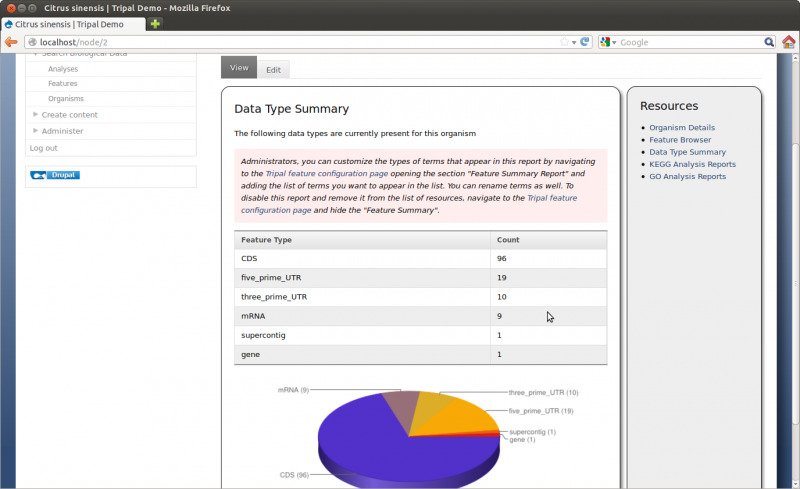Reload the page with the refresh icon

click(x=585, y=42)
